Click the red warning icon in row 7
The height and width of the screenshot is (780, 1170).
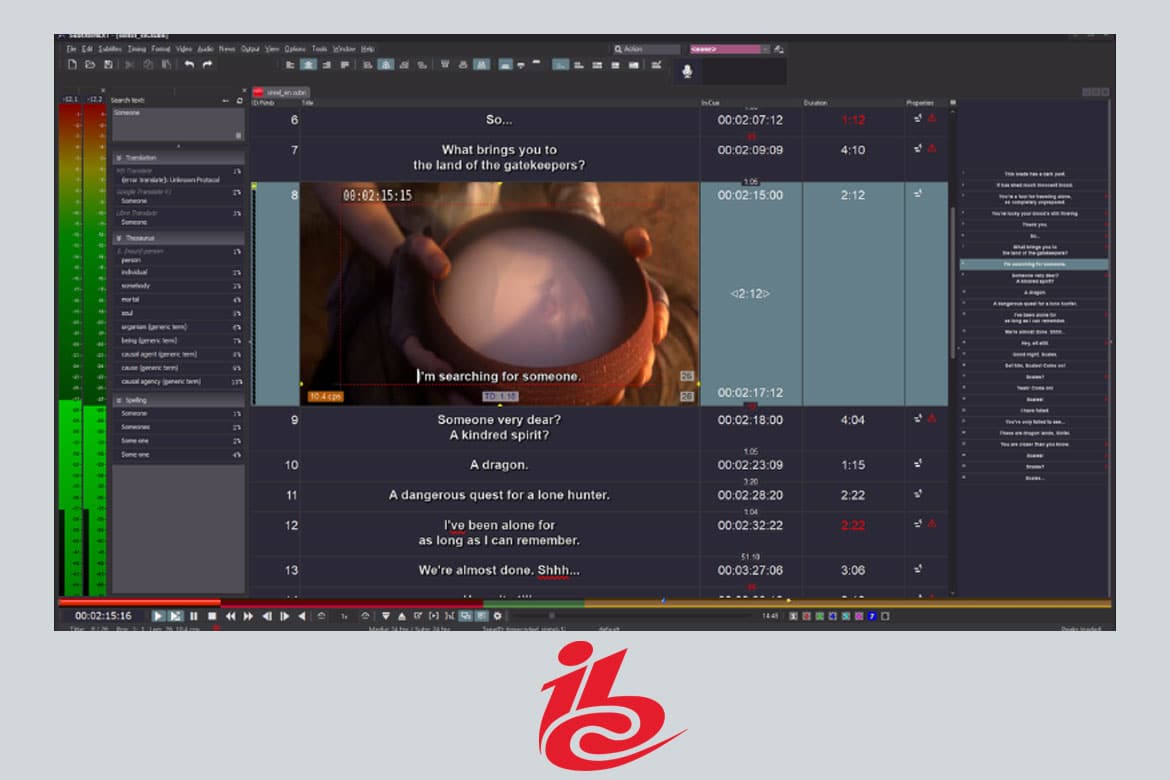coord(932,149)
